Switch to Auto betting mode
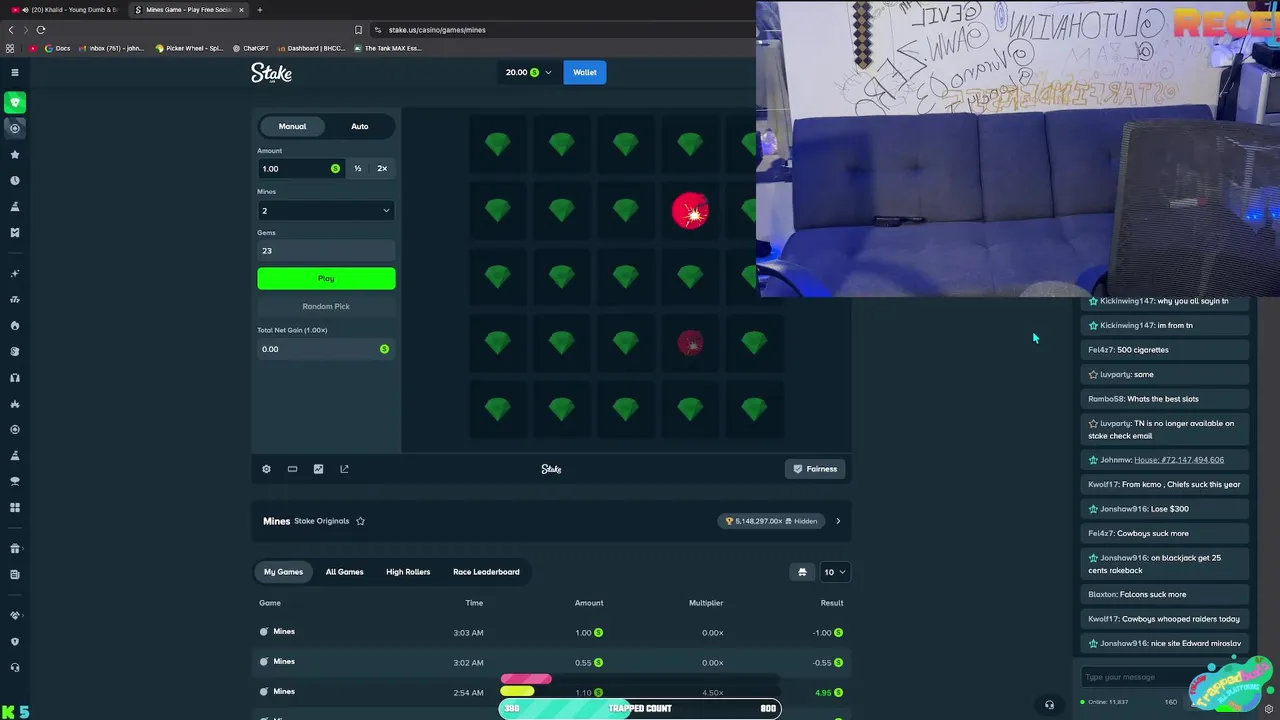 pos(360,126)
